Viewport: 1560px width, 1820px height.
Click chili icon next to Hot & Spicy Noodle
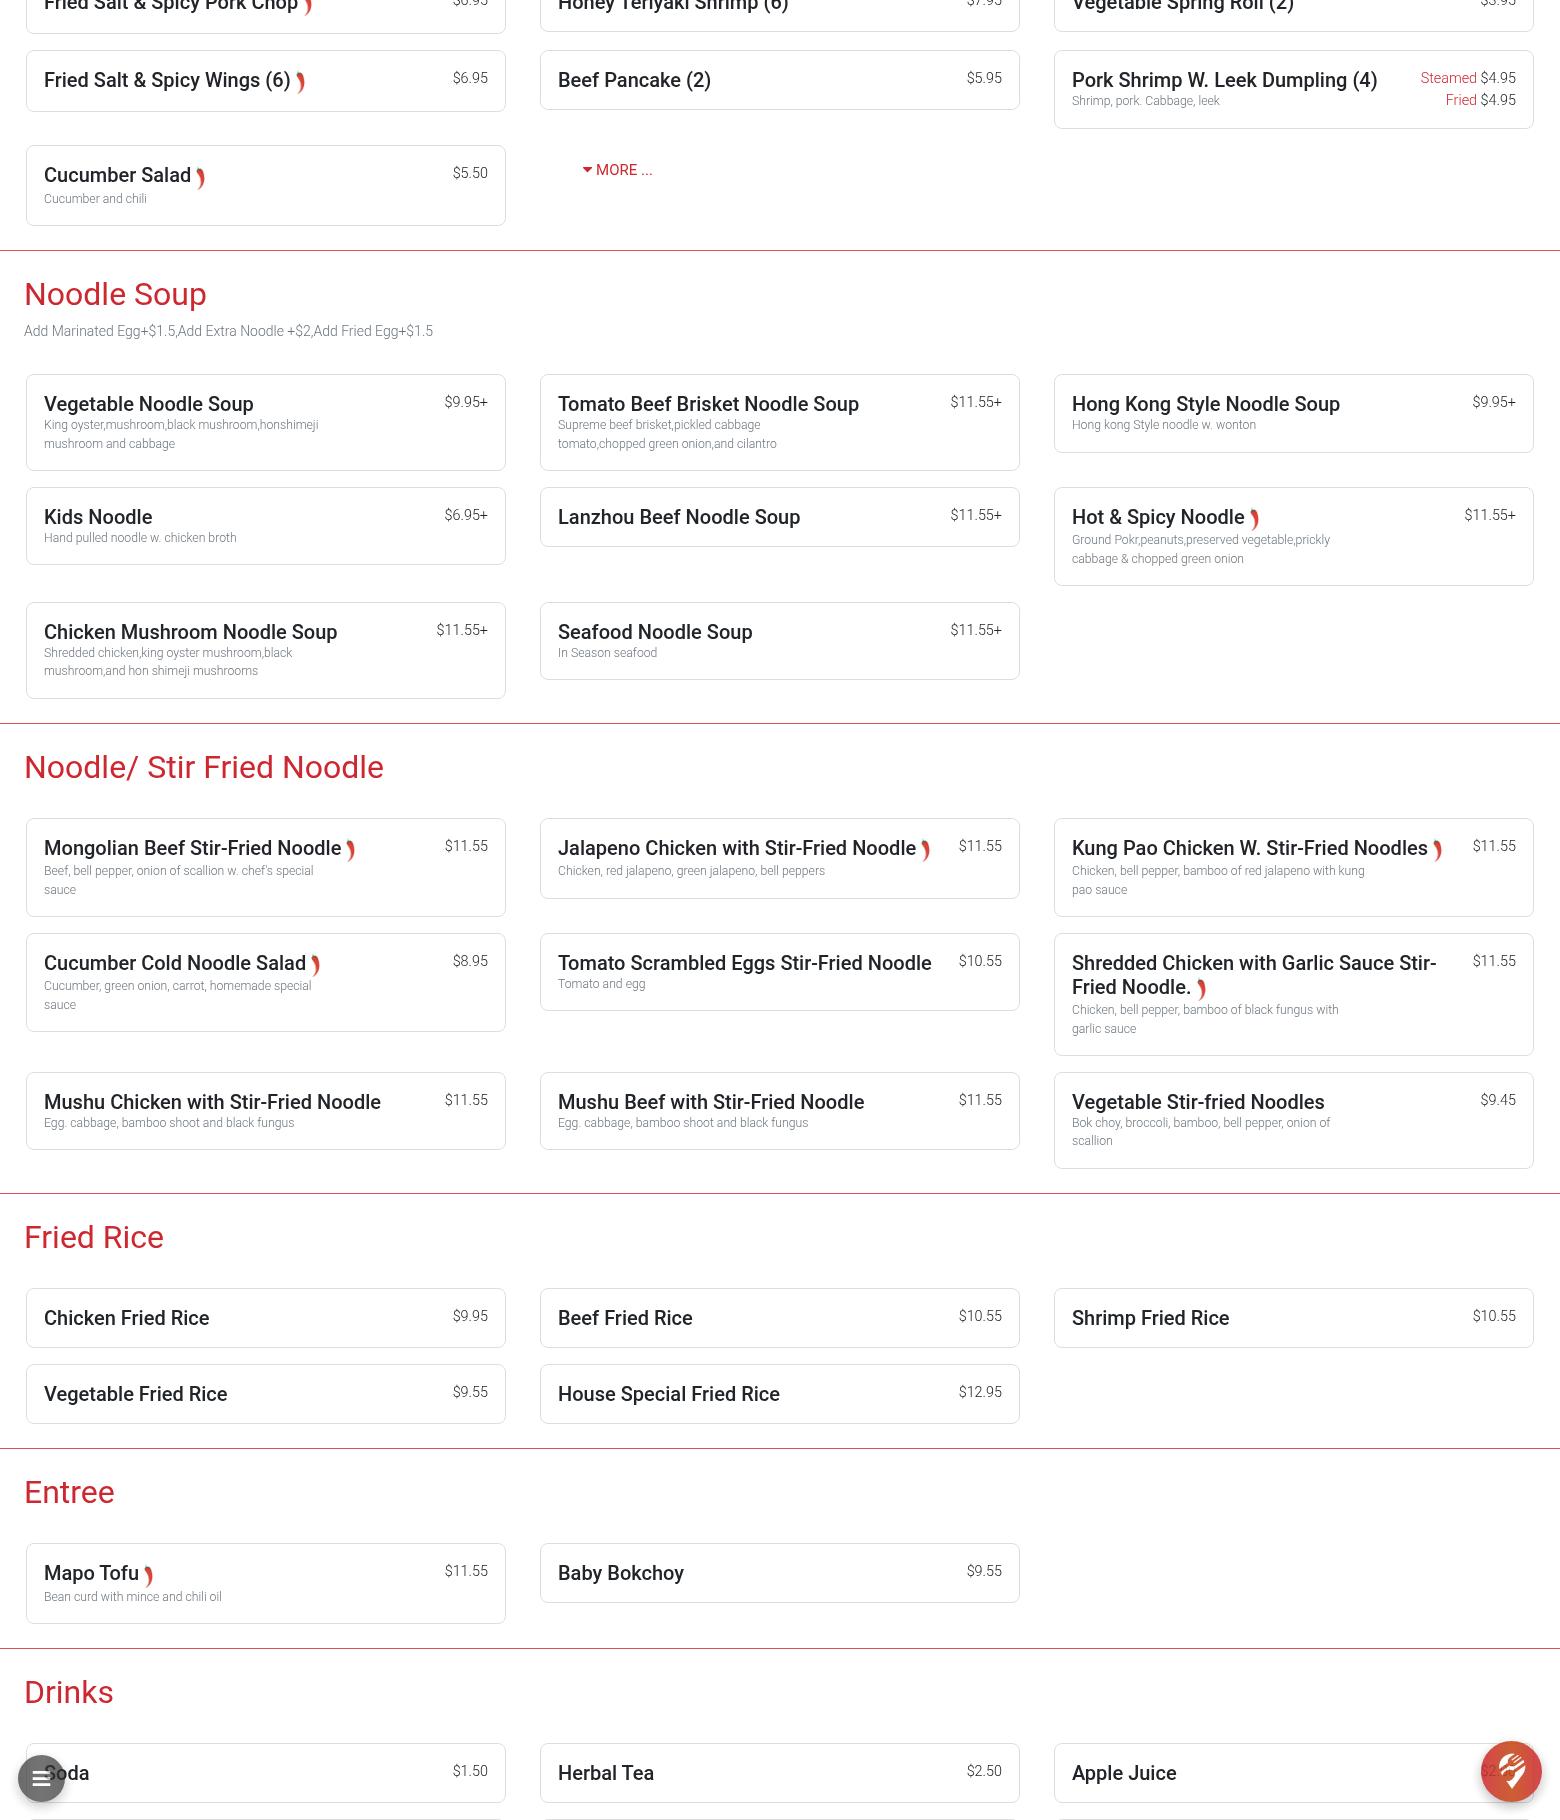tap(1254, 520)
